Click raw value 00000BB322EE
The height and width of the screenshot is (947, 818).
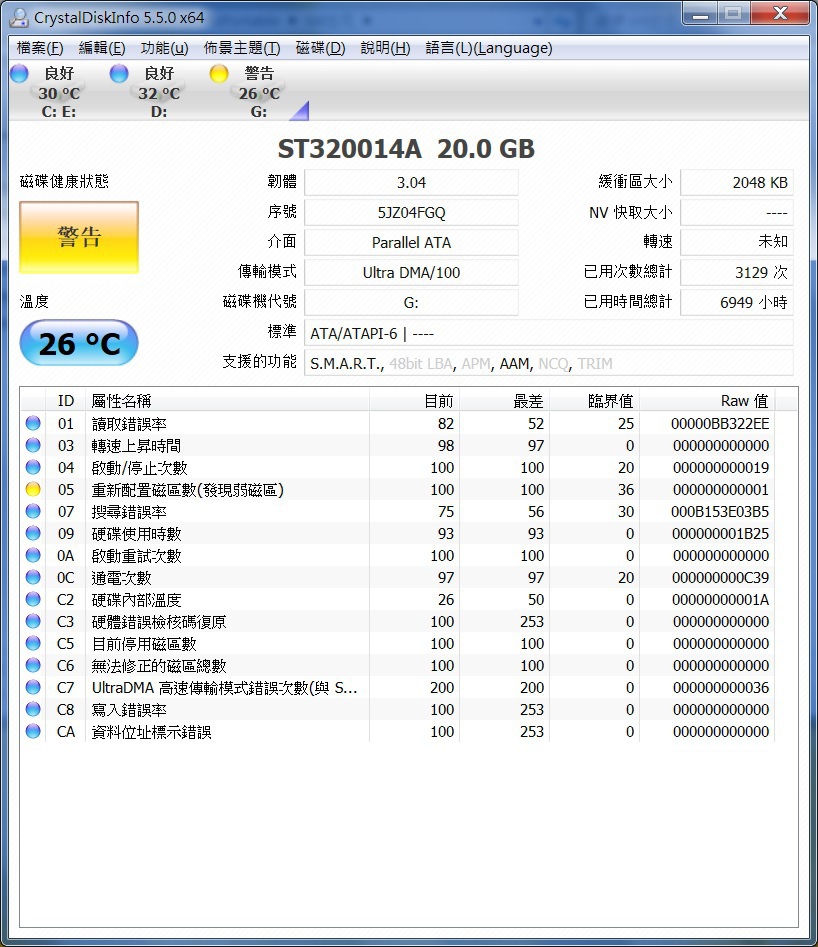(x=720, y=423)
